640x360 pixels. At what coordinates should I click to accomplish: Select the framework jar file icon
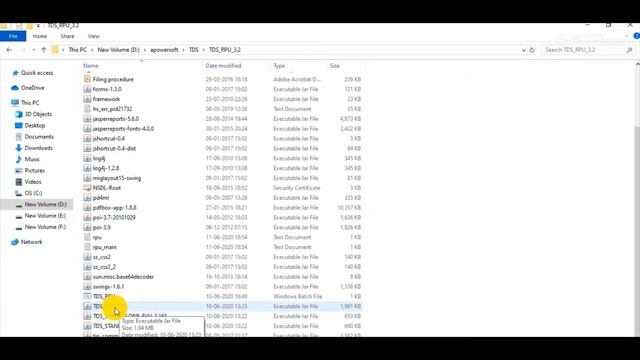click(x=87, y=99)
